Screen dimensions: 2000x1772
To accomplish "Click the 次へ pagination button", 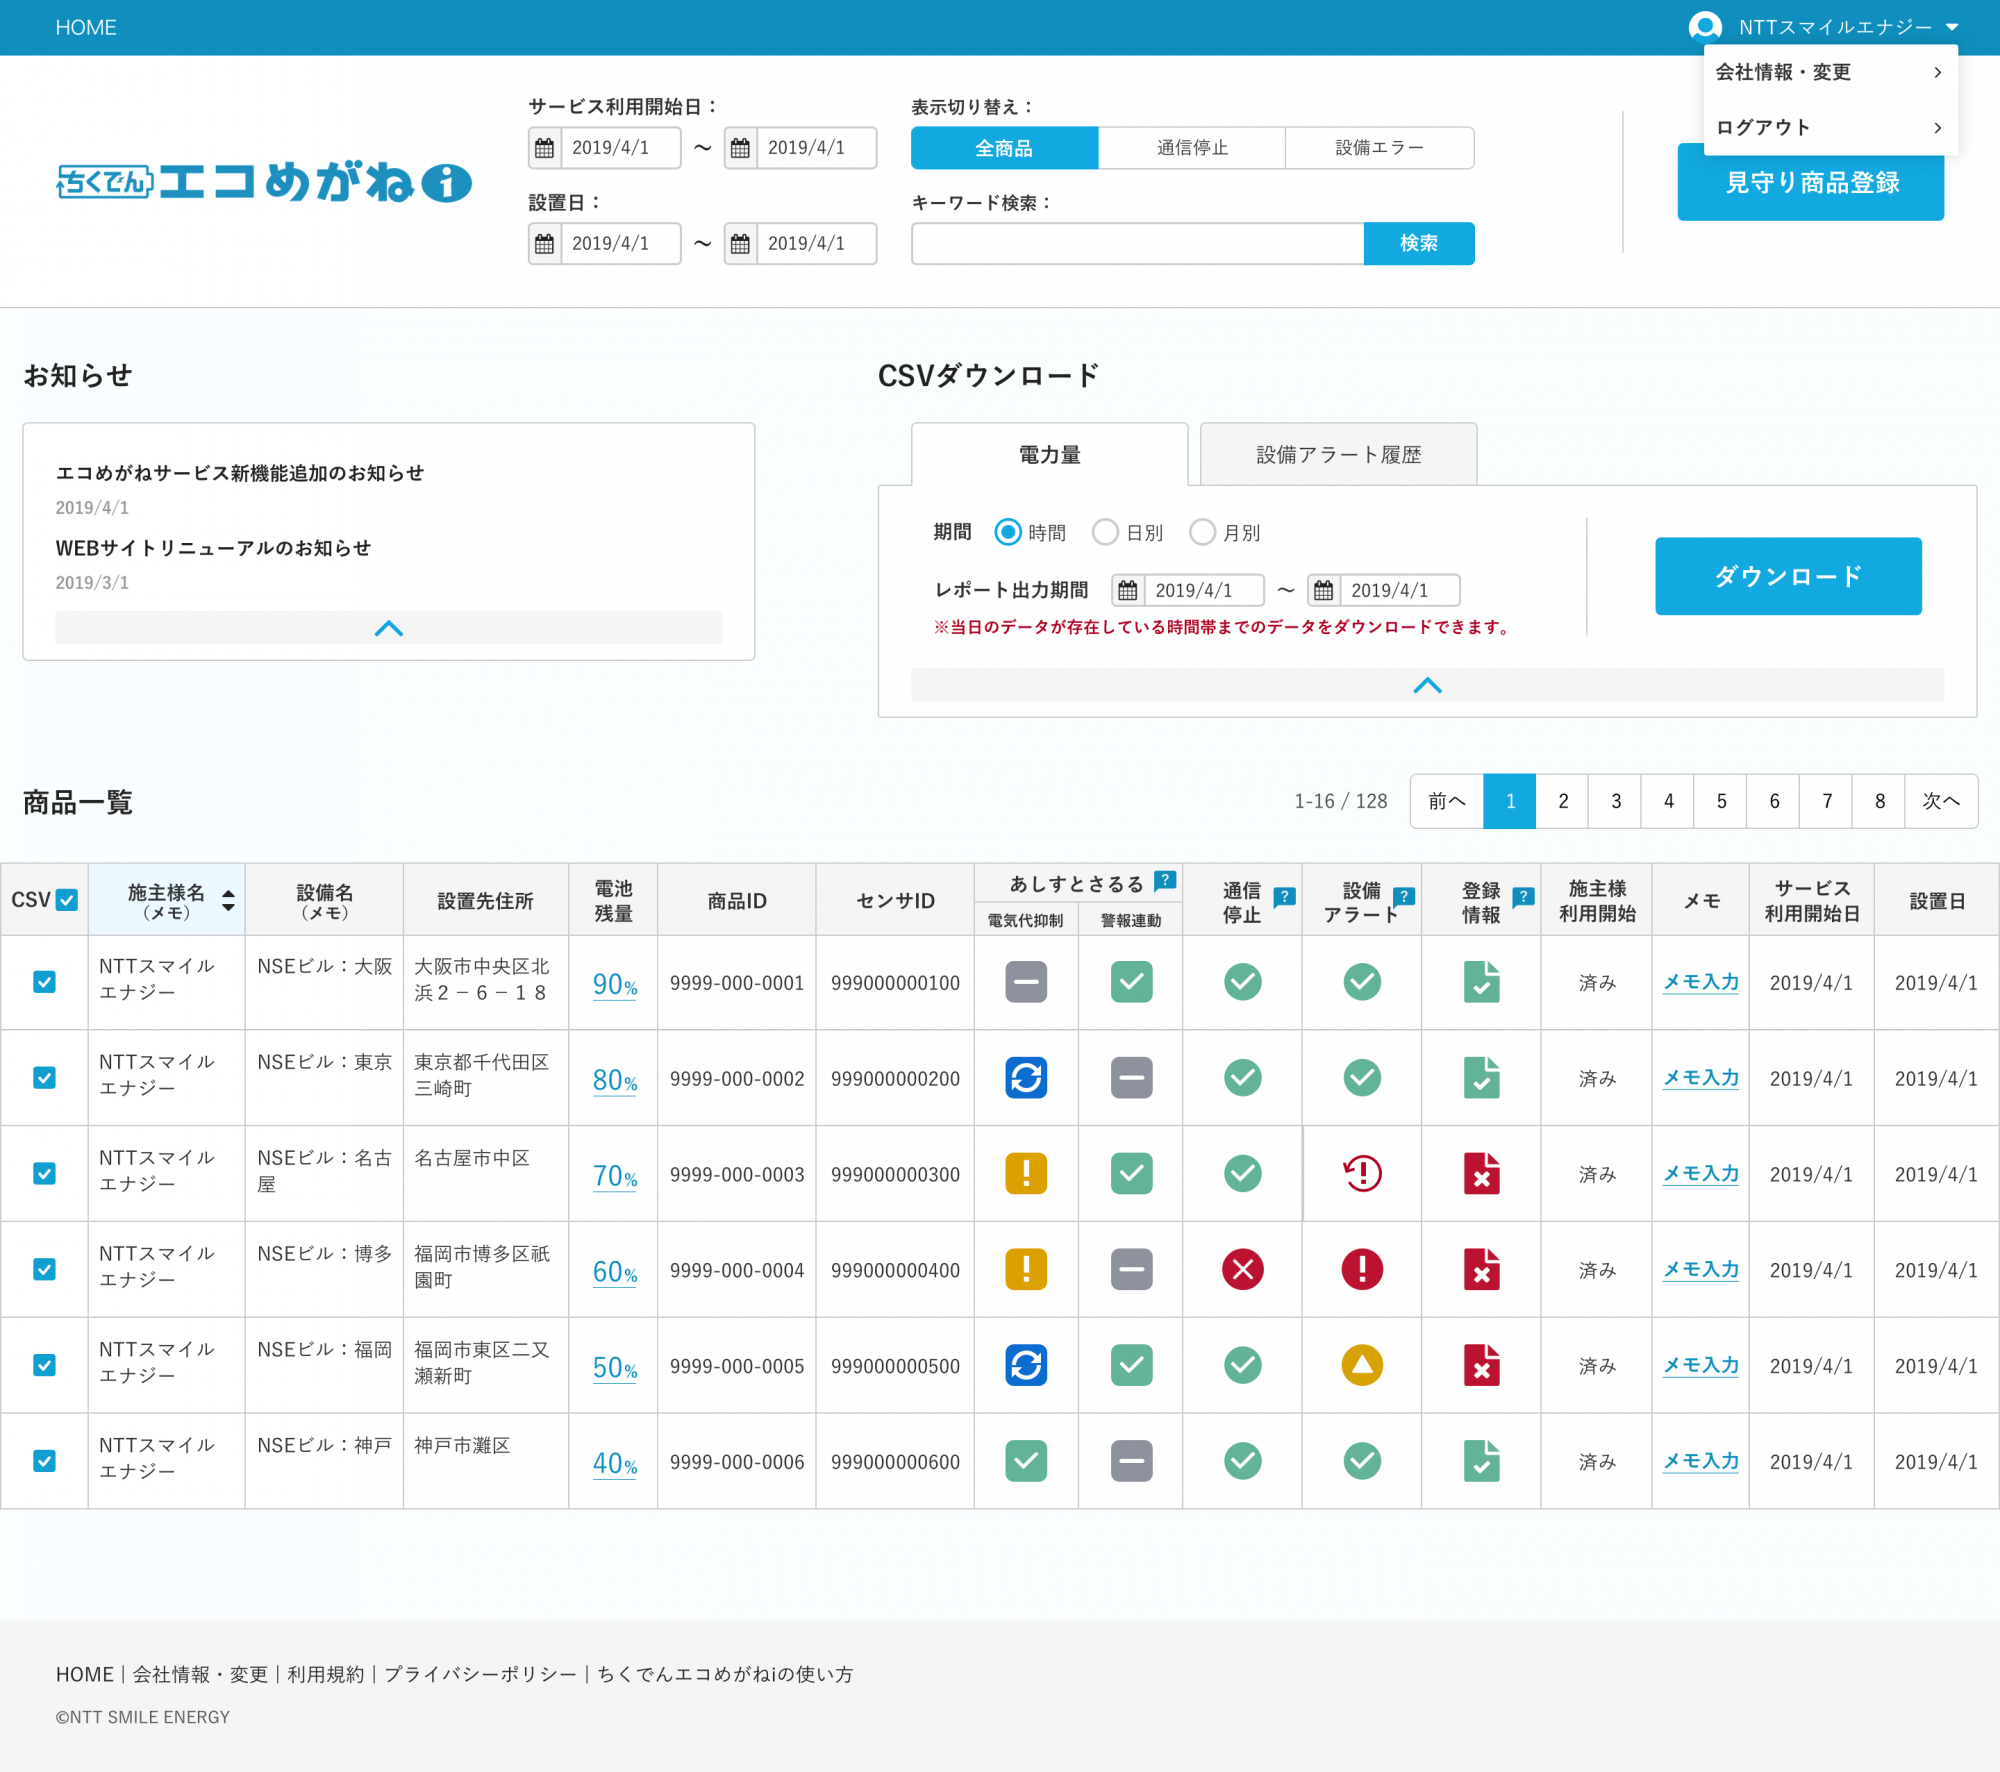I will click(1941, 801).
